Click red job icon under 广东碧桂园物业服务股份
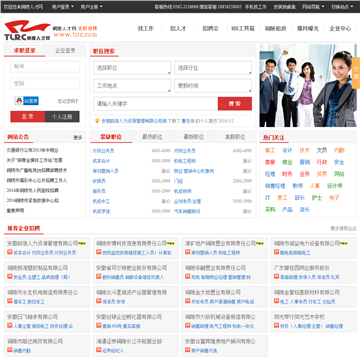 tap(277, 277)
